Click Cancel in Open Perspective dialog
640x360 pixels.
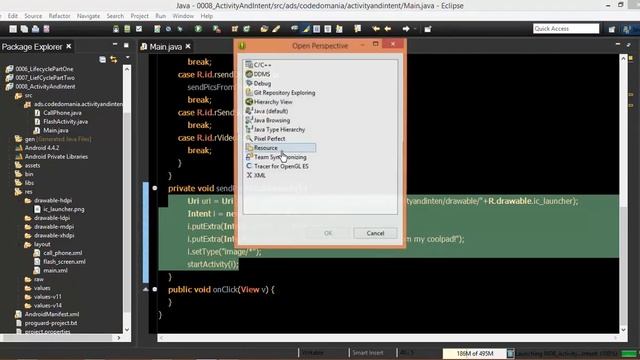(375, 233)
